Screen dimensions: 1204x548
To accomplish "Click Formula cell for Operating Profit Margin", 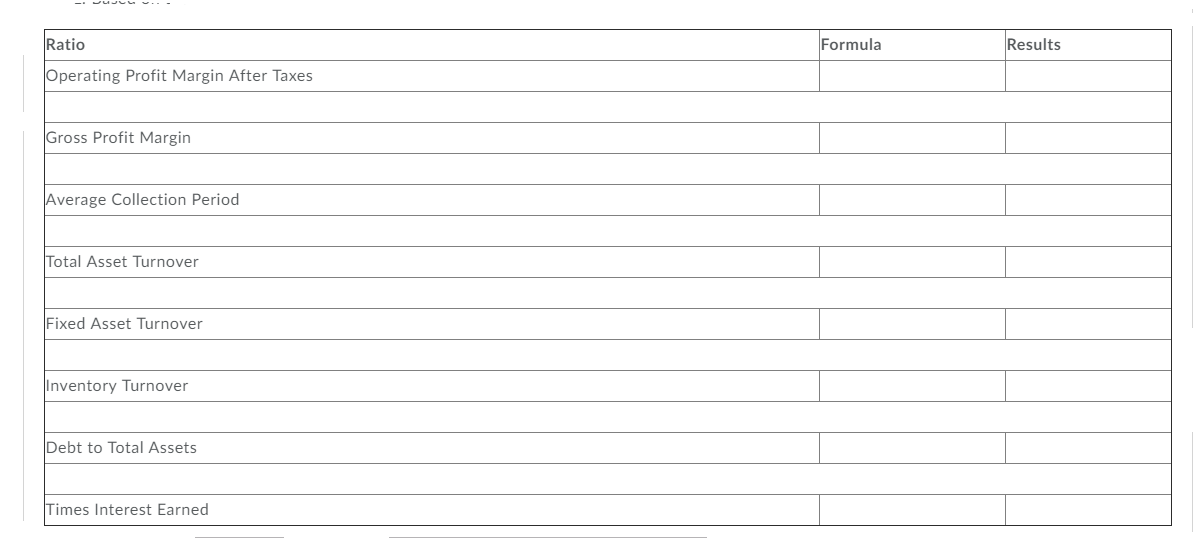I will (x=912, y=76).
